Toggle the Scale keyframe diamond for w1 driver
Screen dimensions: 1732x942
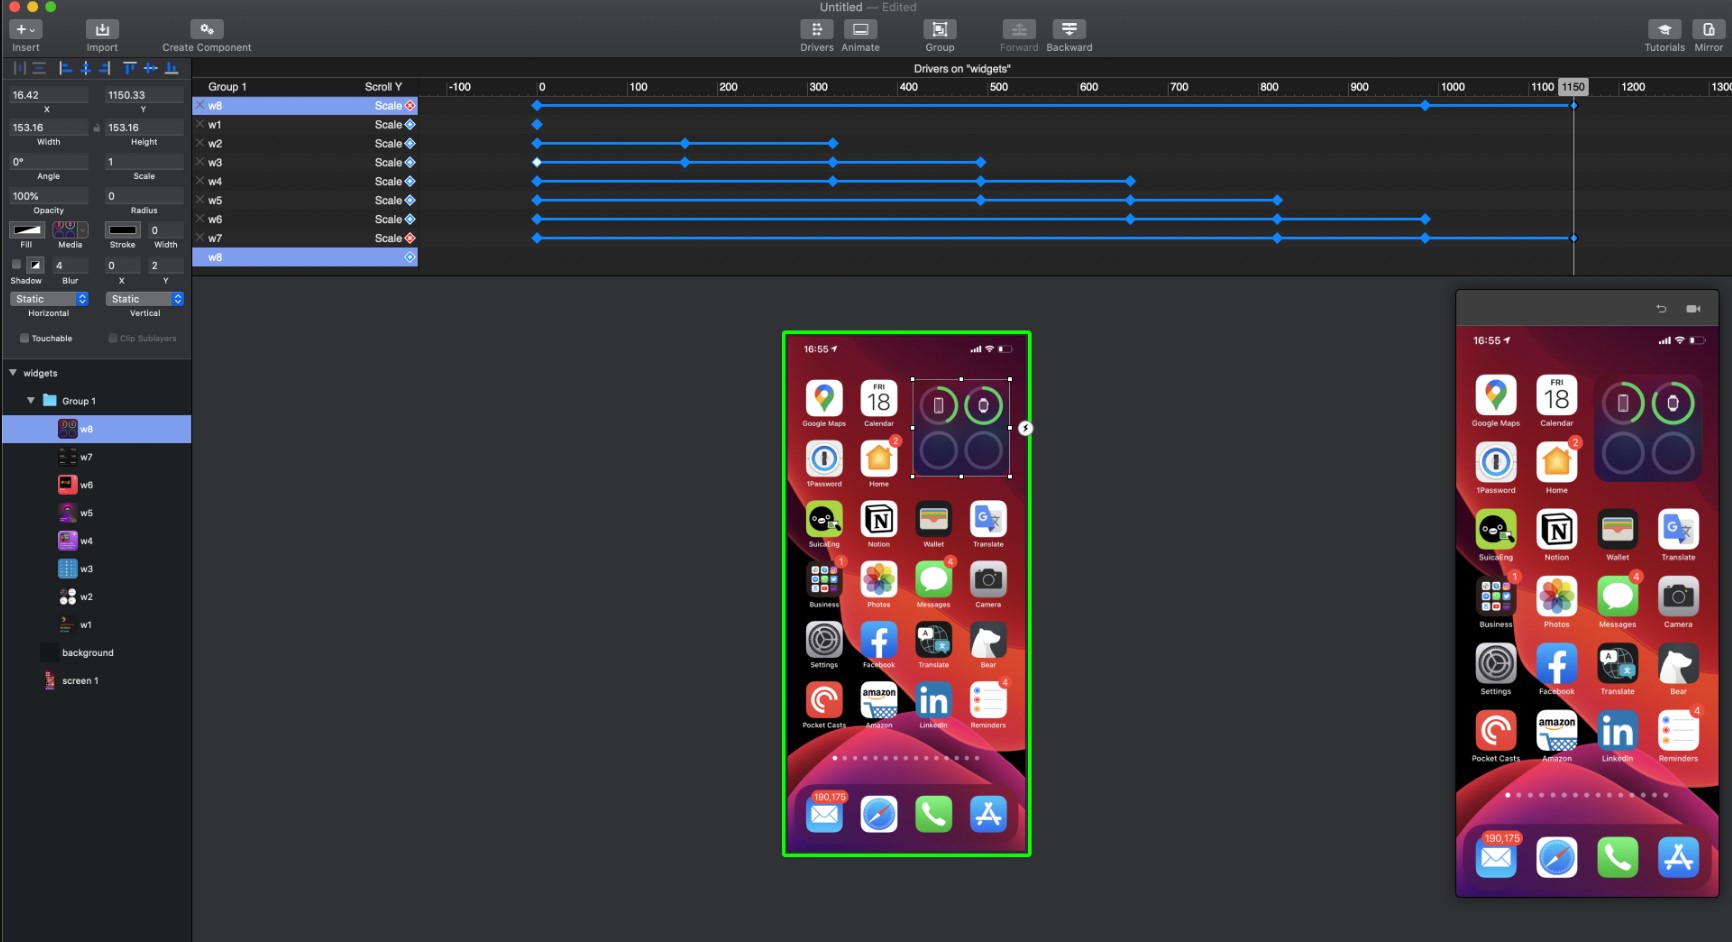[410, 124]
